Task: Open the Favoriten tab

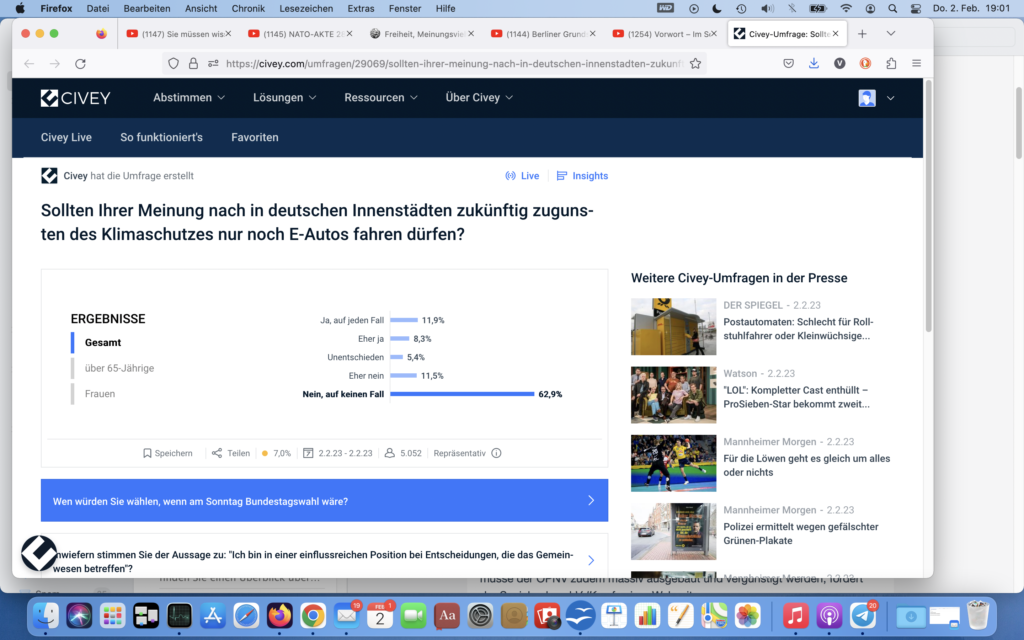Action: (254, 137)
